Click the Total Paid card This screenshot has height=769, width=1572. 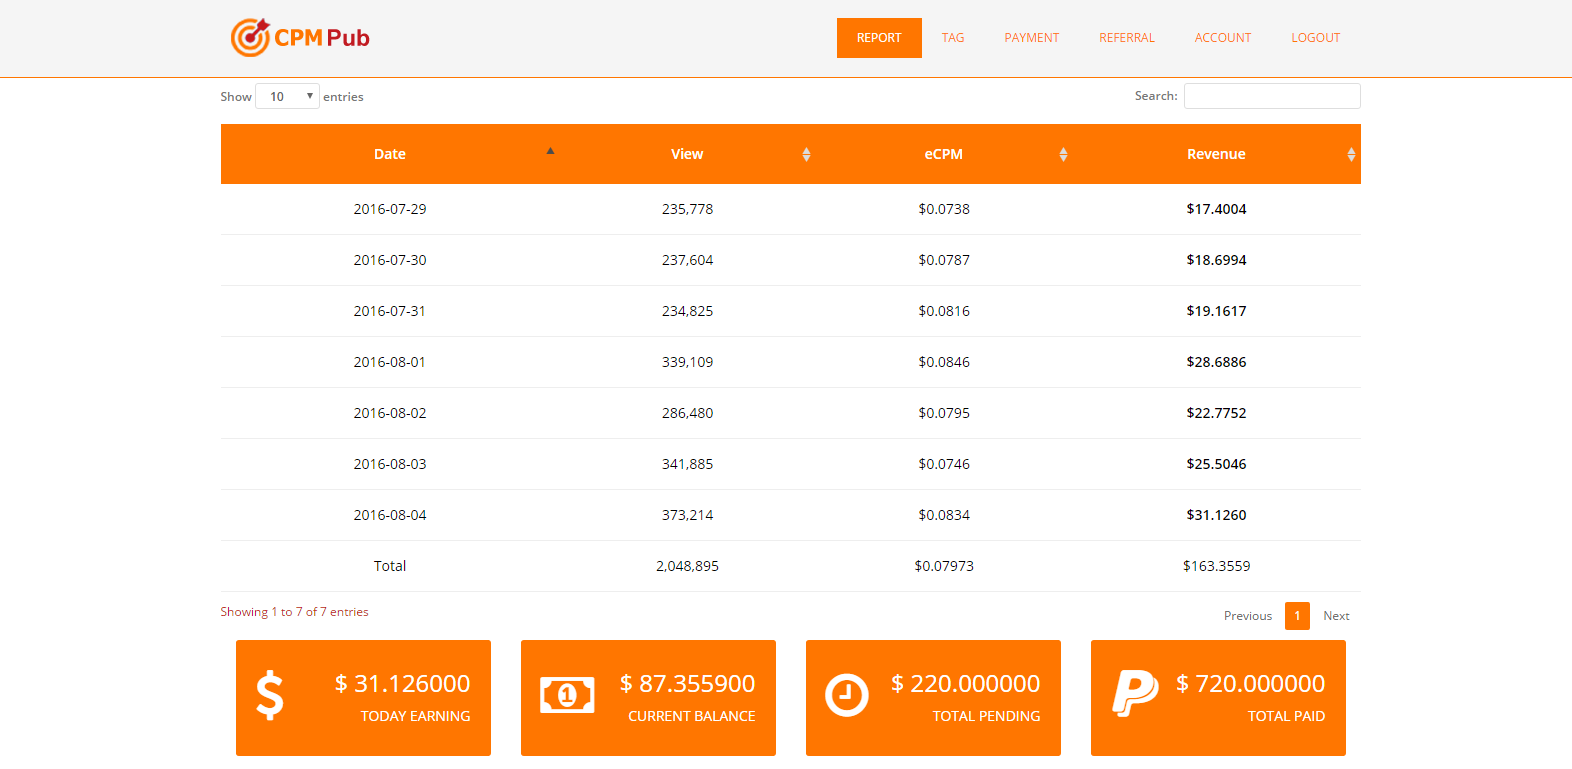pyautogui.click(x=1218, y=698)
